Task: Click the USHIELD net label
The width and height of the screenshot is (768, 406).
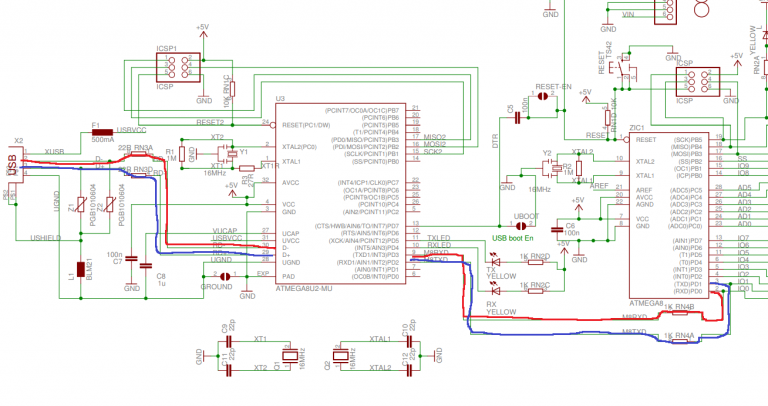Action: click(46, 238)
